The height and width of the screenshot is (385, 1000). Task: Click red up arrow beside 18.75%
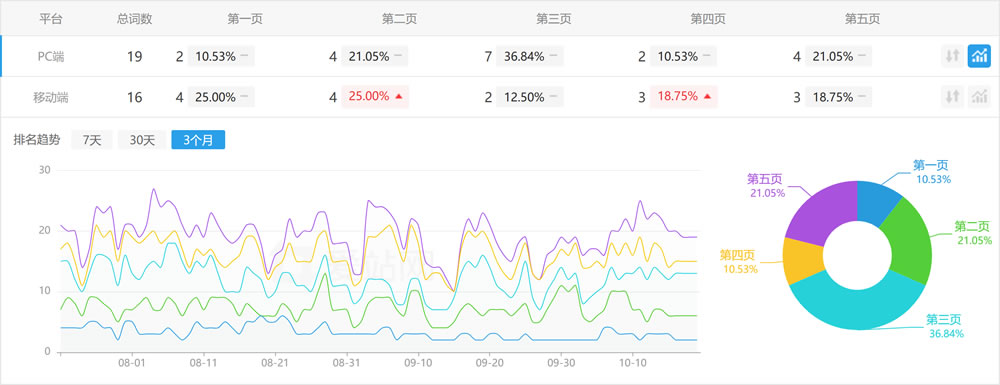[707, 97]
